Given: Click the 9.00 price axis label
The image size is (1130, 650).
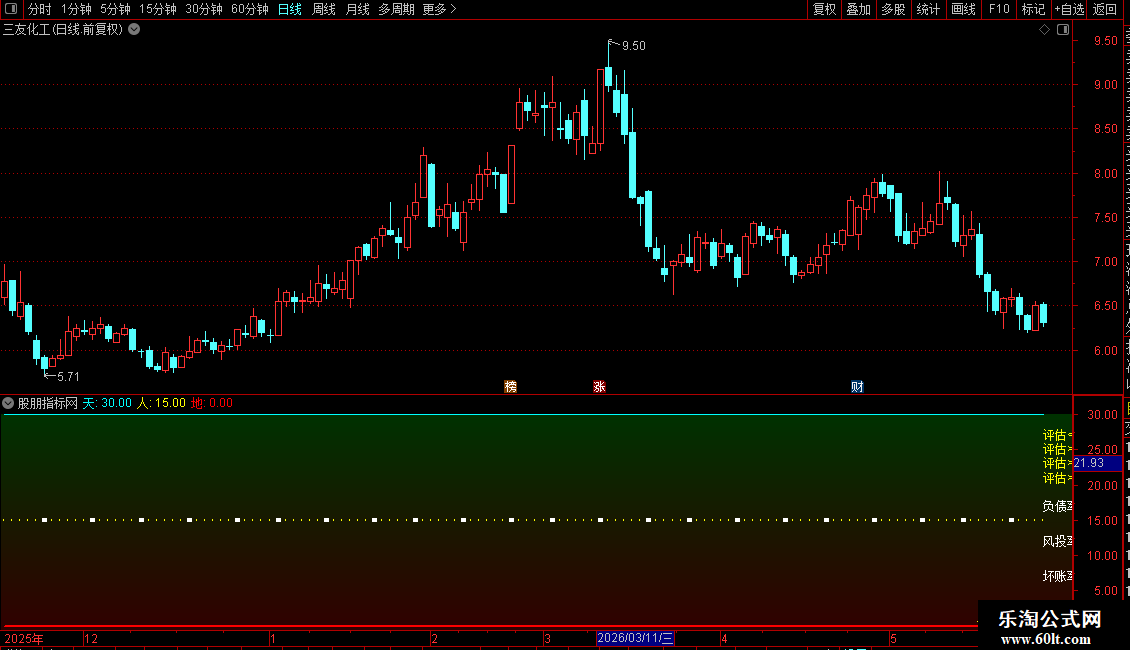Looking at the screenshot, I should pyautogui.click(x=1105, y=84).
